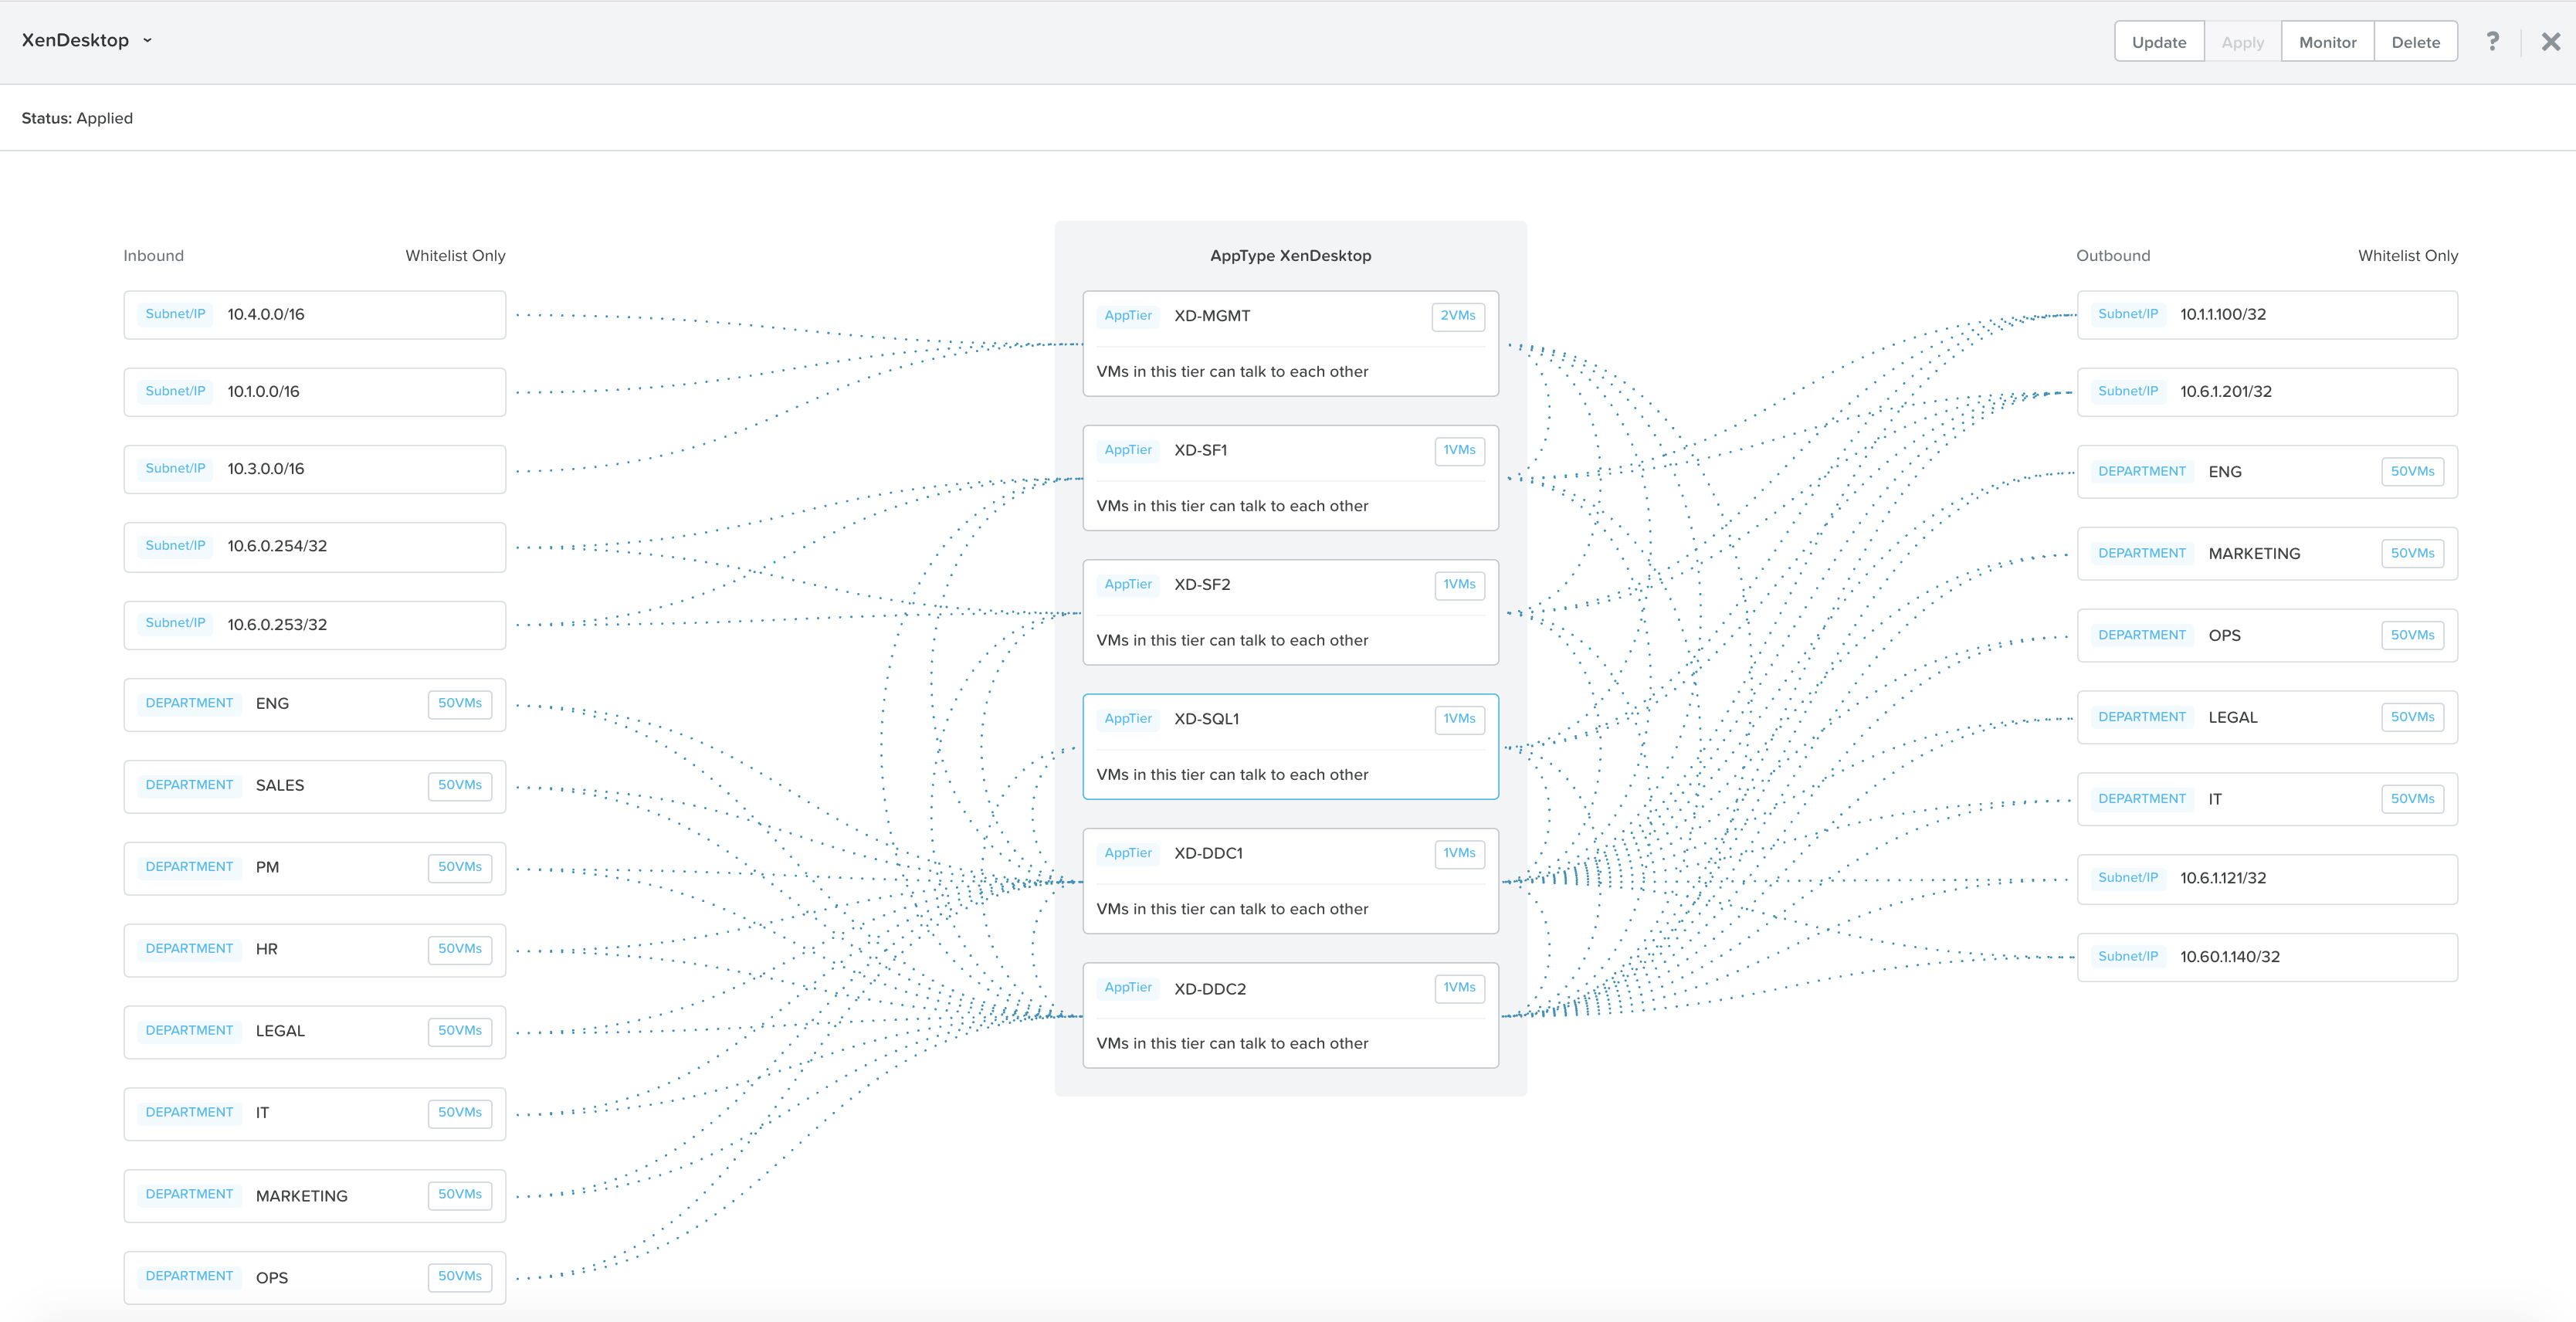Open the XenDesktop policy dropdown
This screenshot has width=2576, height=1322.
click(146, 40)
